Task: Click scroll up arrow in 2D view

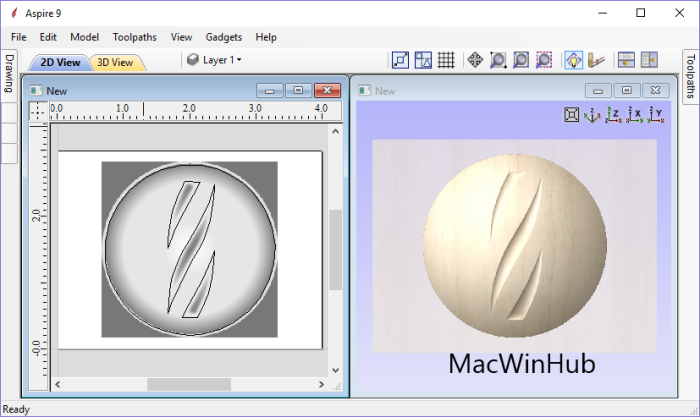Action: 336,131
